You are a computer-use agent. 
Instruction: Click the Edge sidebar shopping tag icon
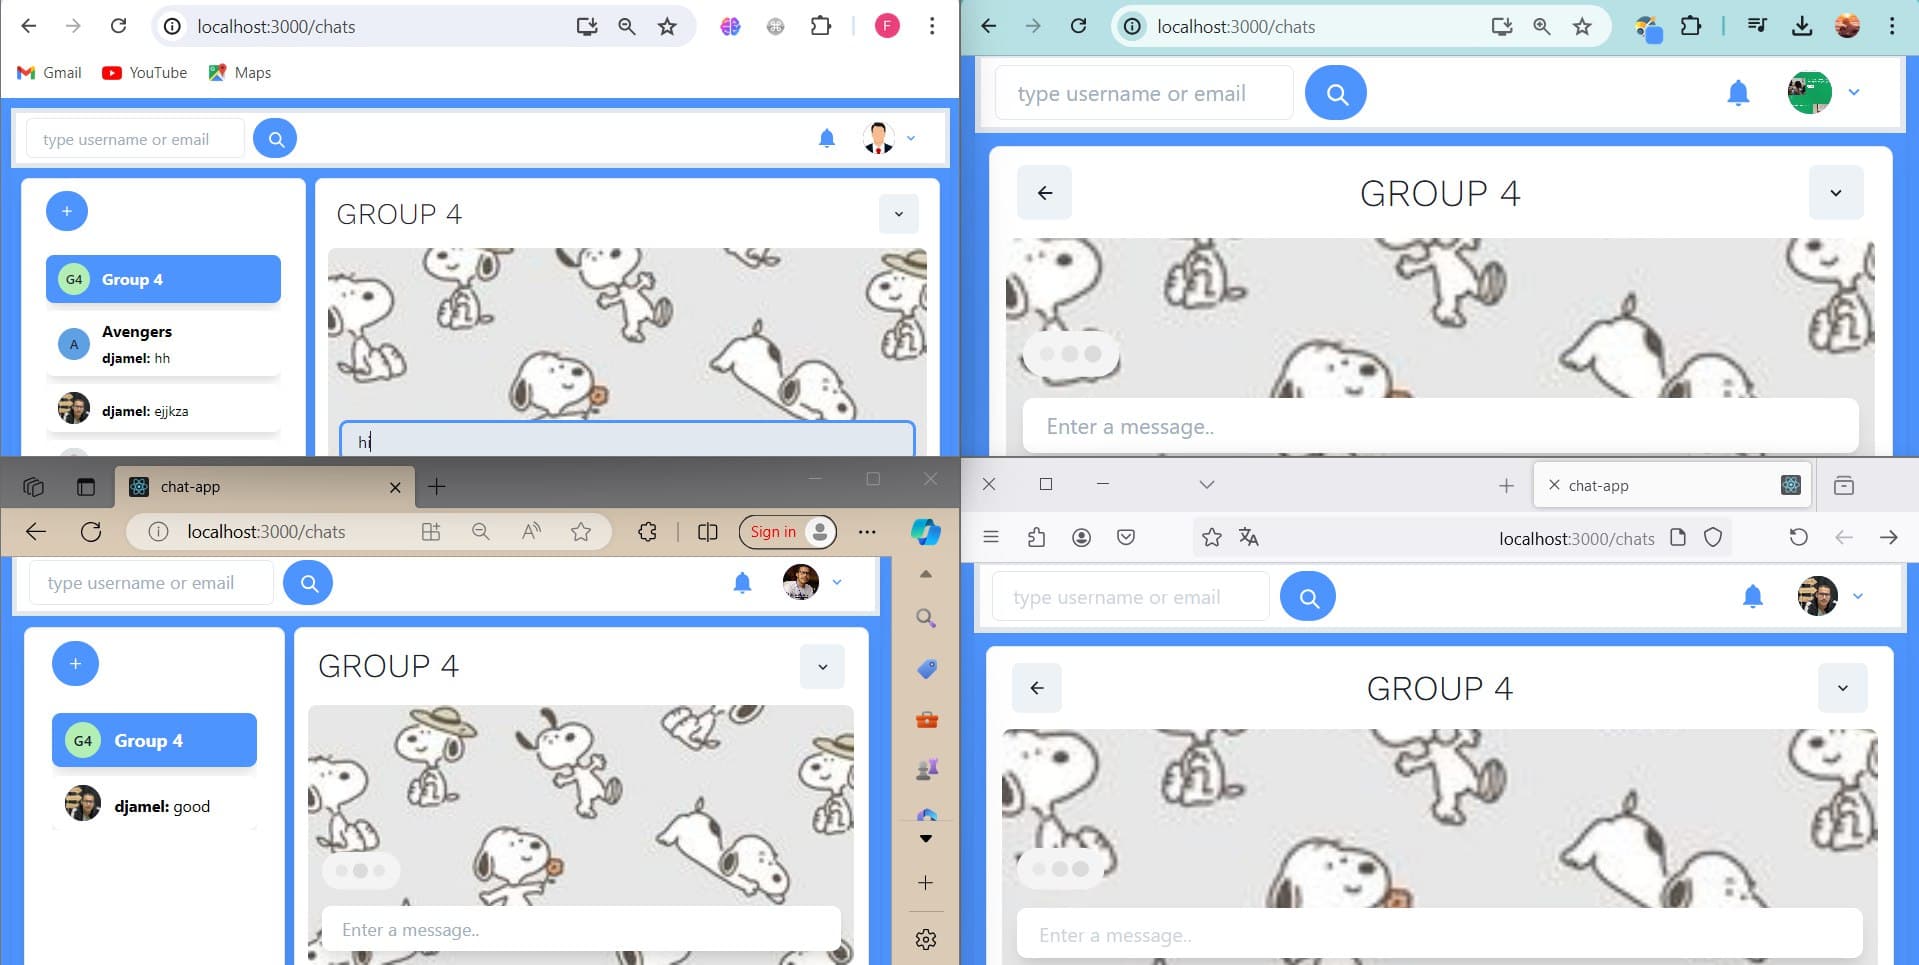click(x=926, y=669)
